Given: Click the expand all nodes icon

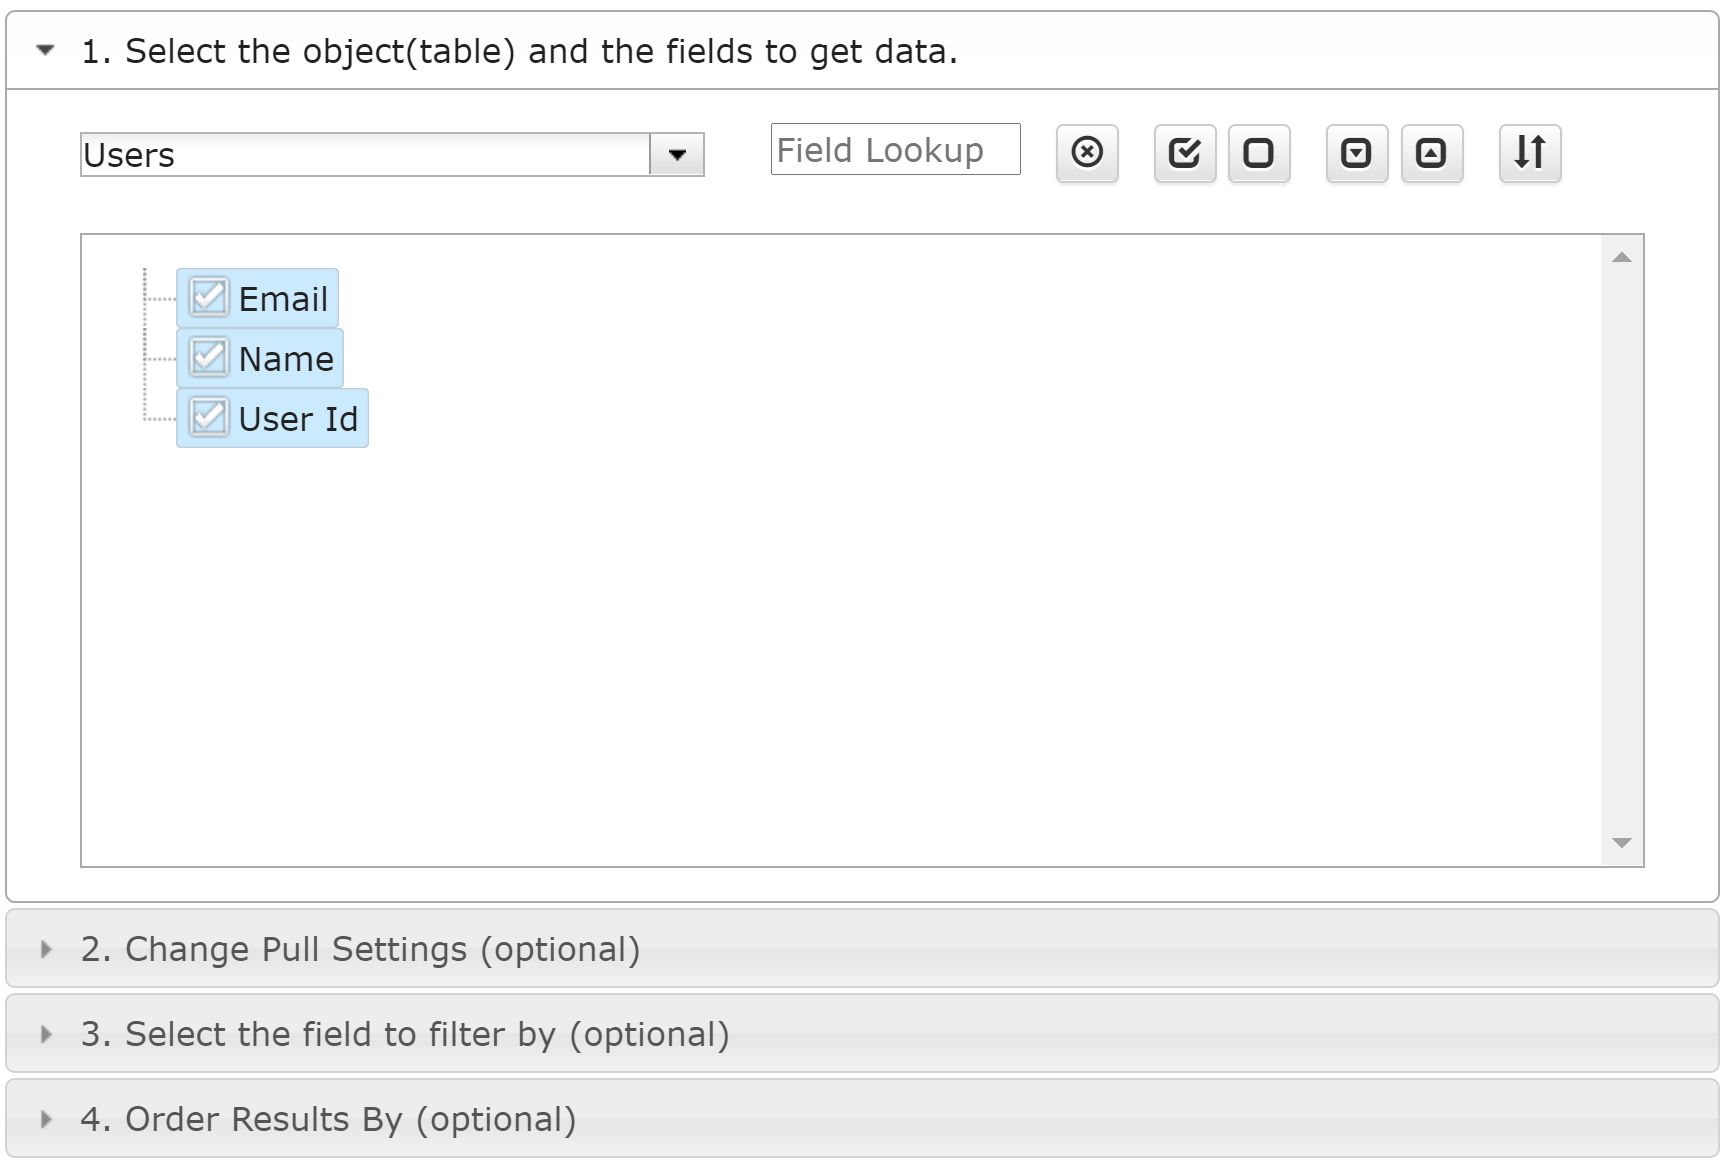Looking at the screenshot, I should point(1357,153).
